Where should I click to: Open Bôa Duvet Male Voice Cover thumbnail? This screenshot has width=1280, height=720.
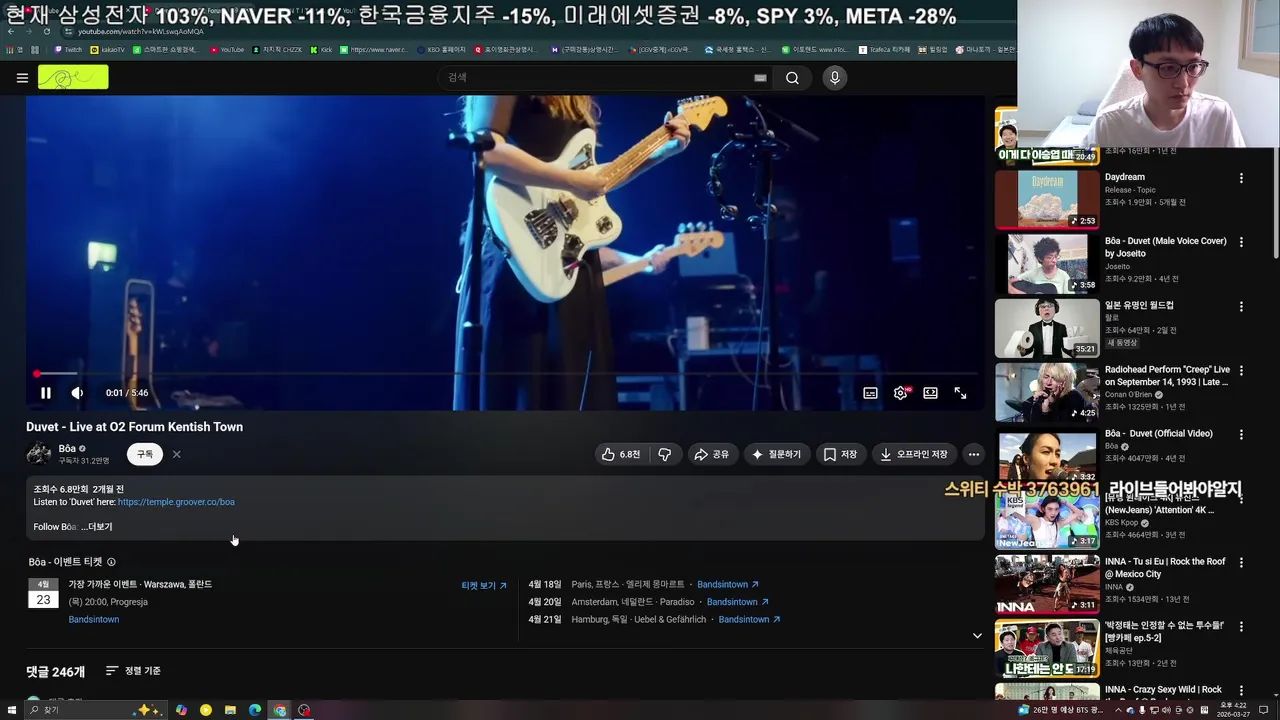point(1047,263)
